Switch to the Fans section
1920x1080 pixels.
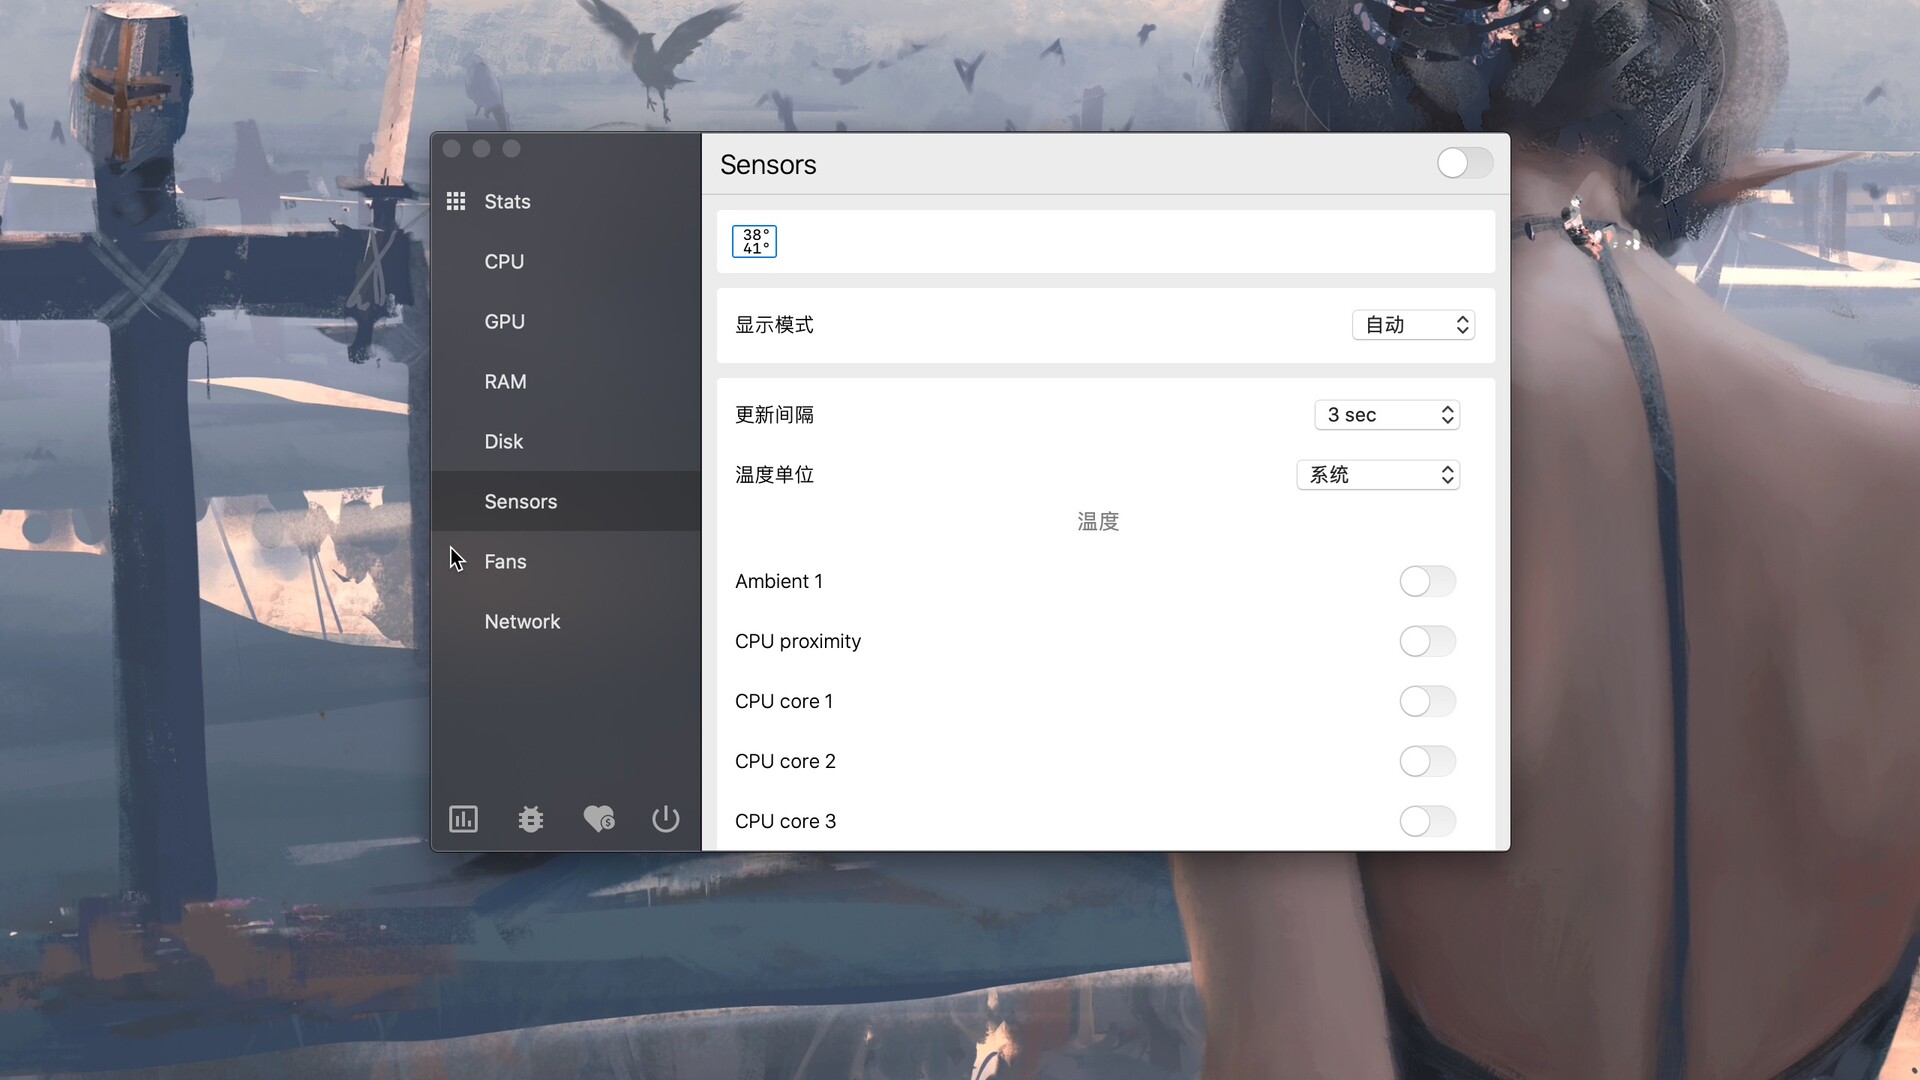pos(505,561)
